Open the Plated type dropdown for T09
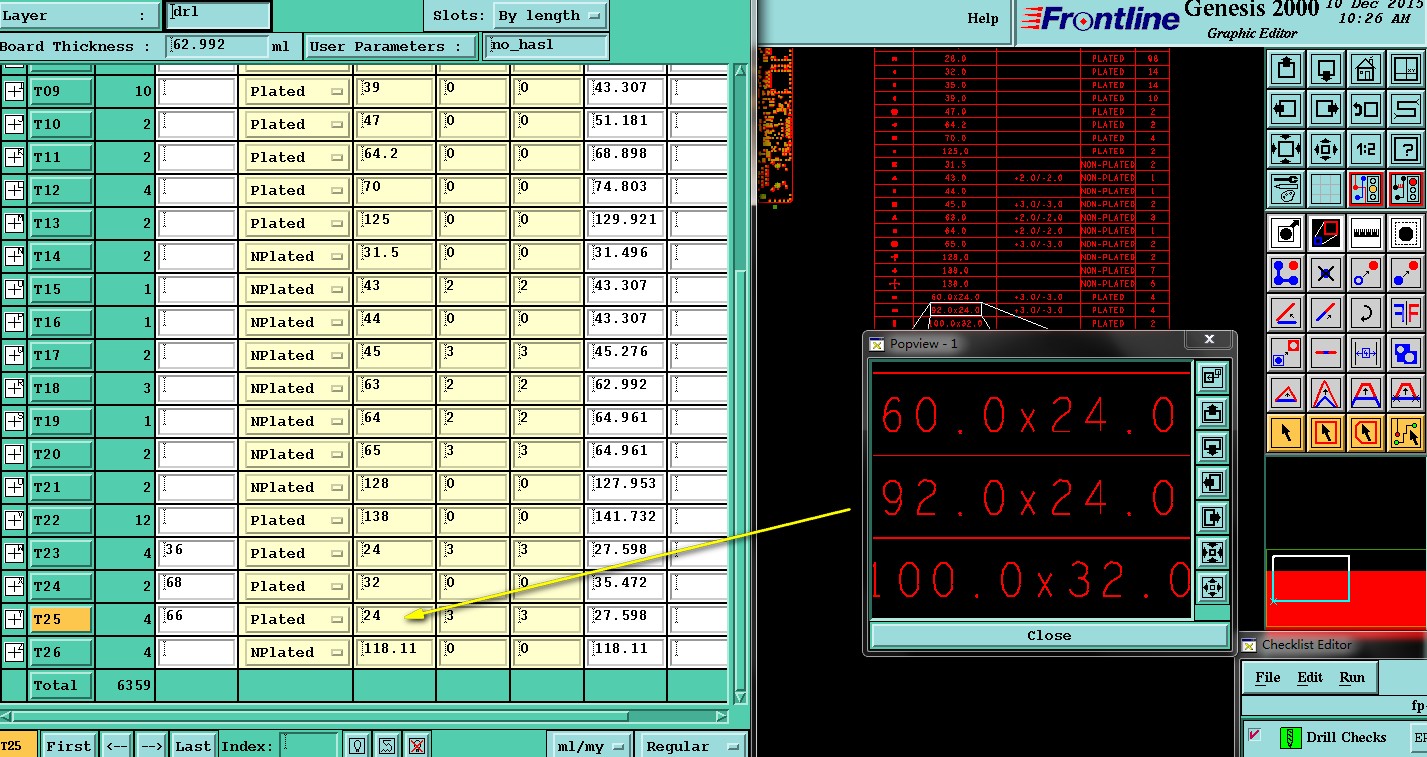The image size is (1427, 757). pos(297,91)
